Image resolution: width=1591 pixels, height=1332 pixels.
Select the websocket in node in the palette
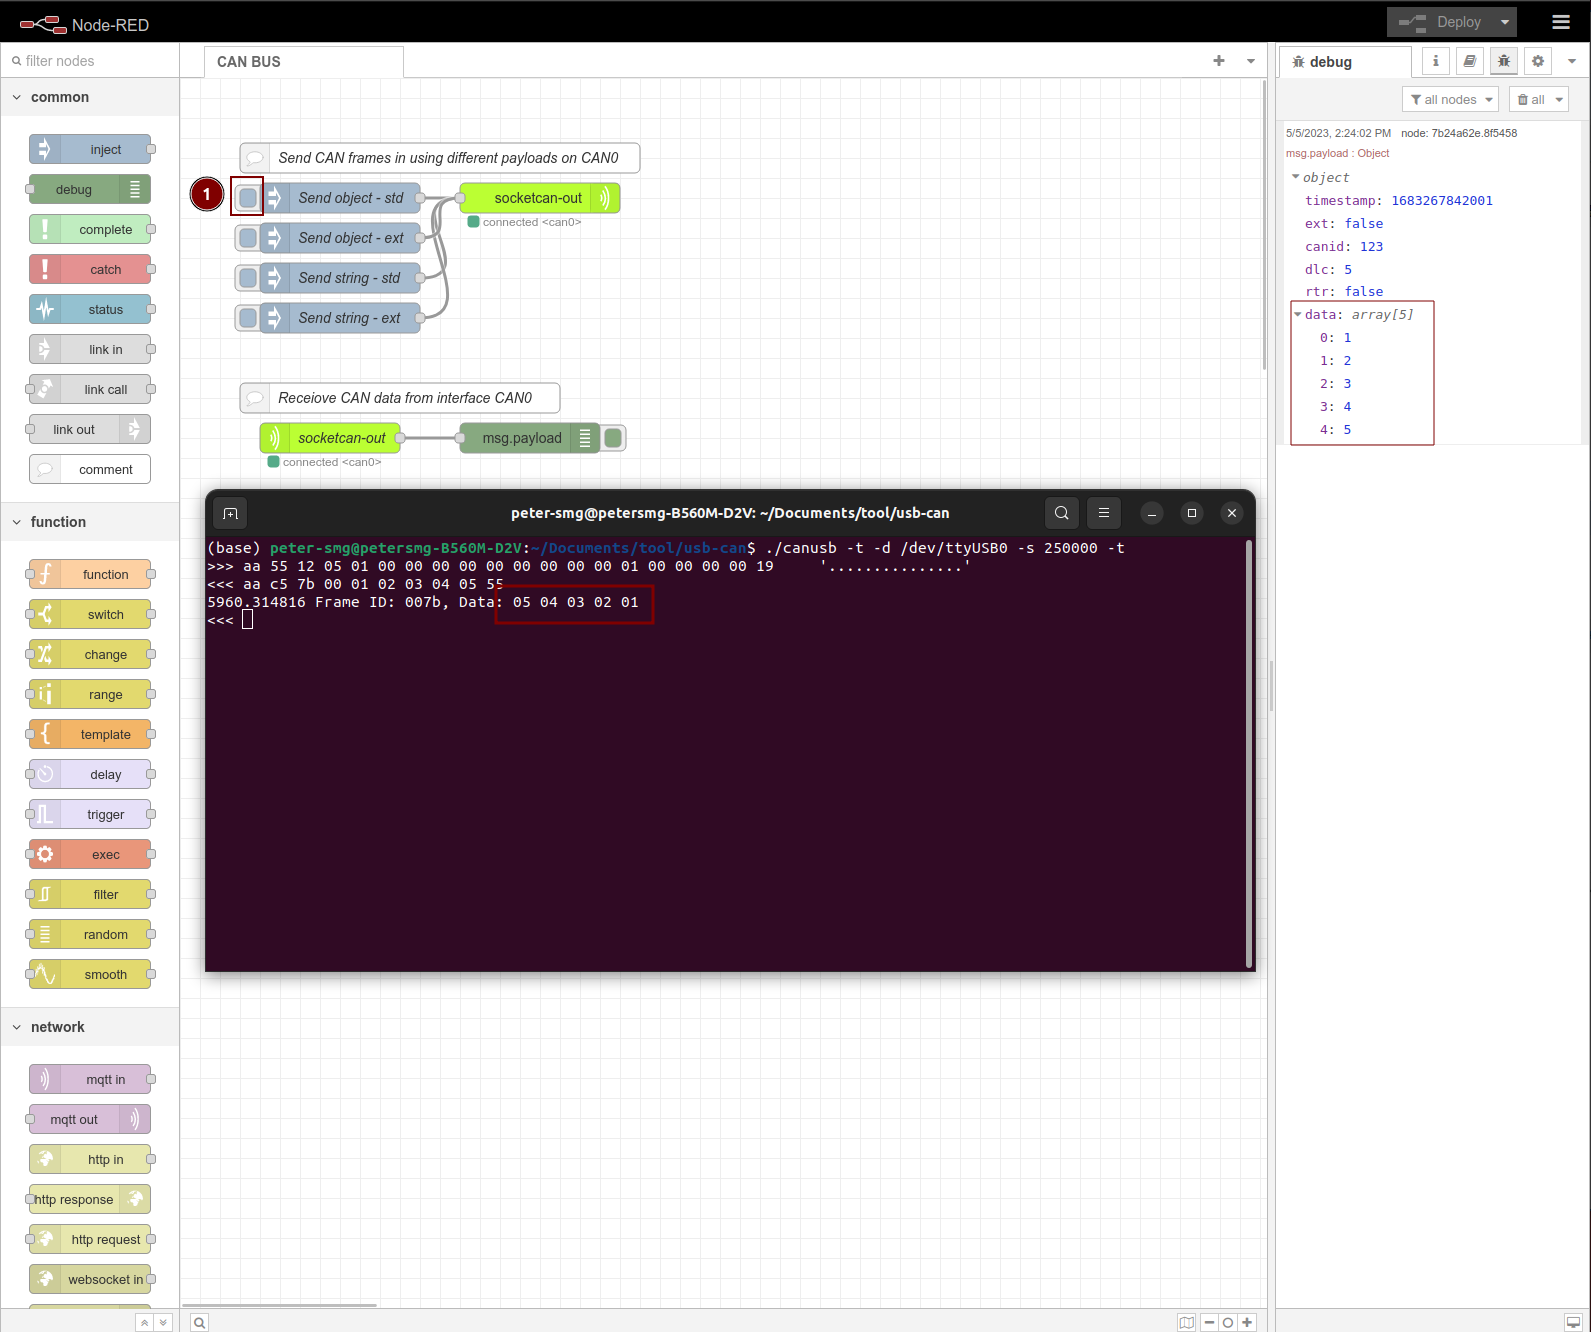tap(90, 1279)
